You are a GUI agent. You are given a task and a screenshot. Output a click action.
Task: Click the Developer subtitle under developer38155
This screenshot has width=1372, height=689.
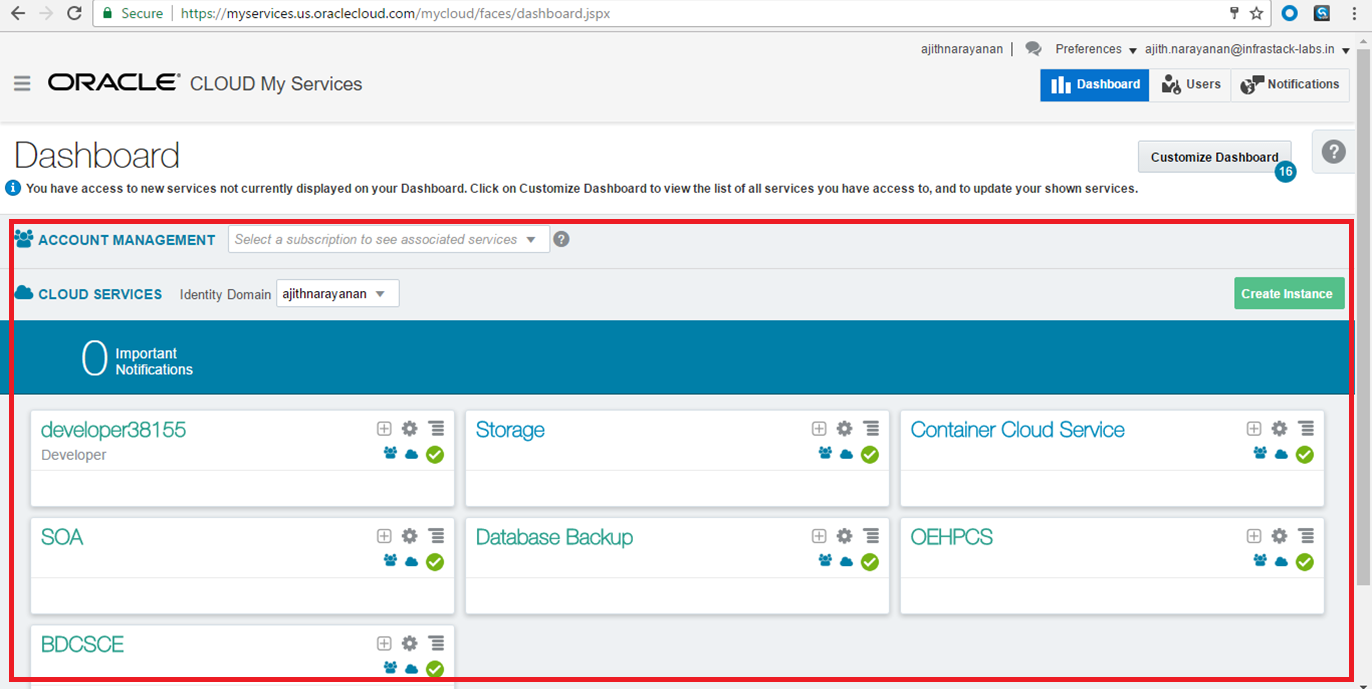(x=73, y=455)
